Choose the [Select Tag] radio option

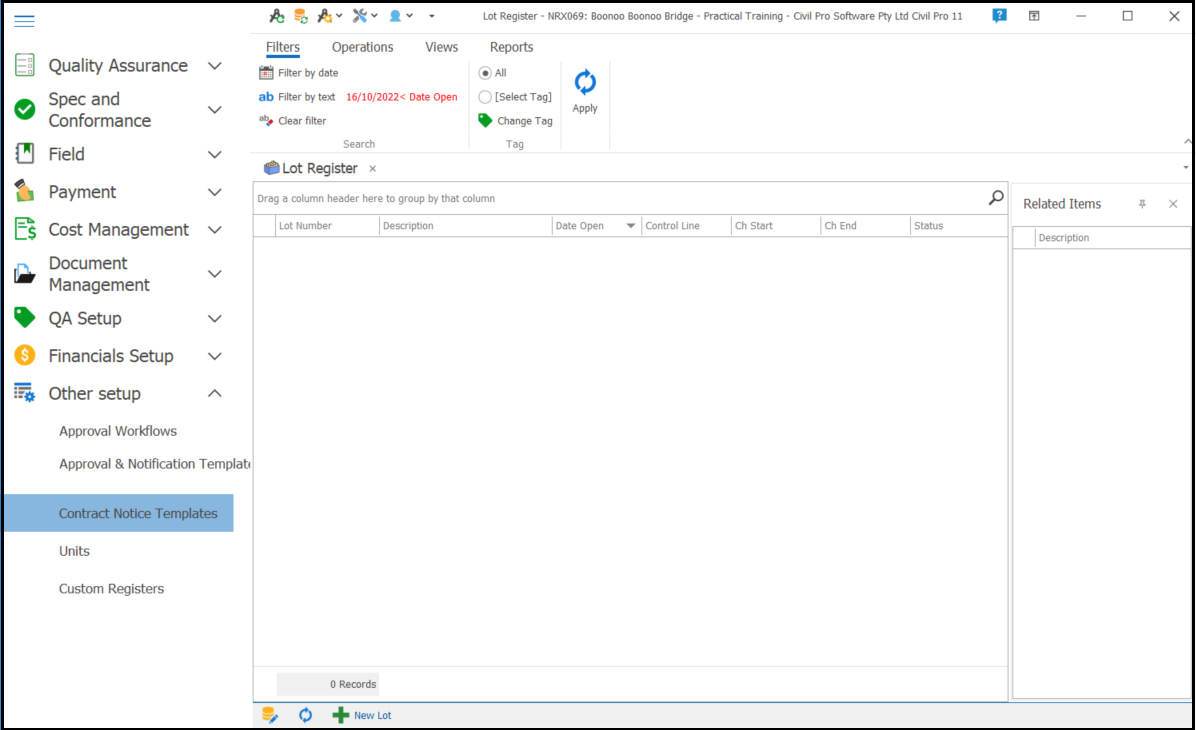coord(485,97)
